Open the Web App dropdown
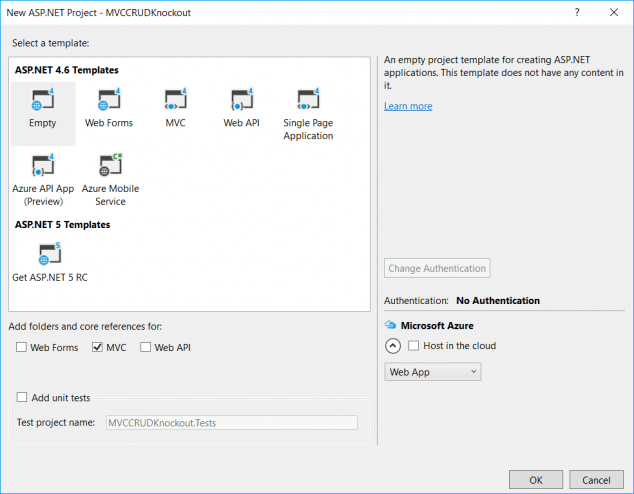 point(433,372)
